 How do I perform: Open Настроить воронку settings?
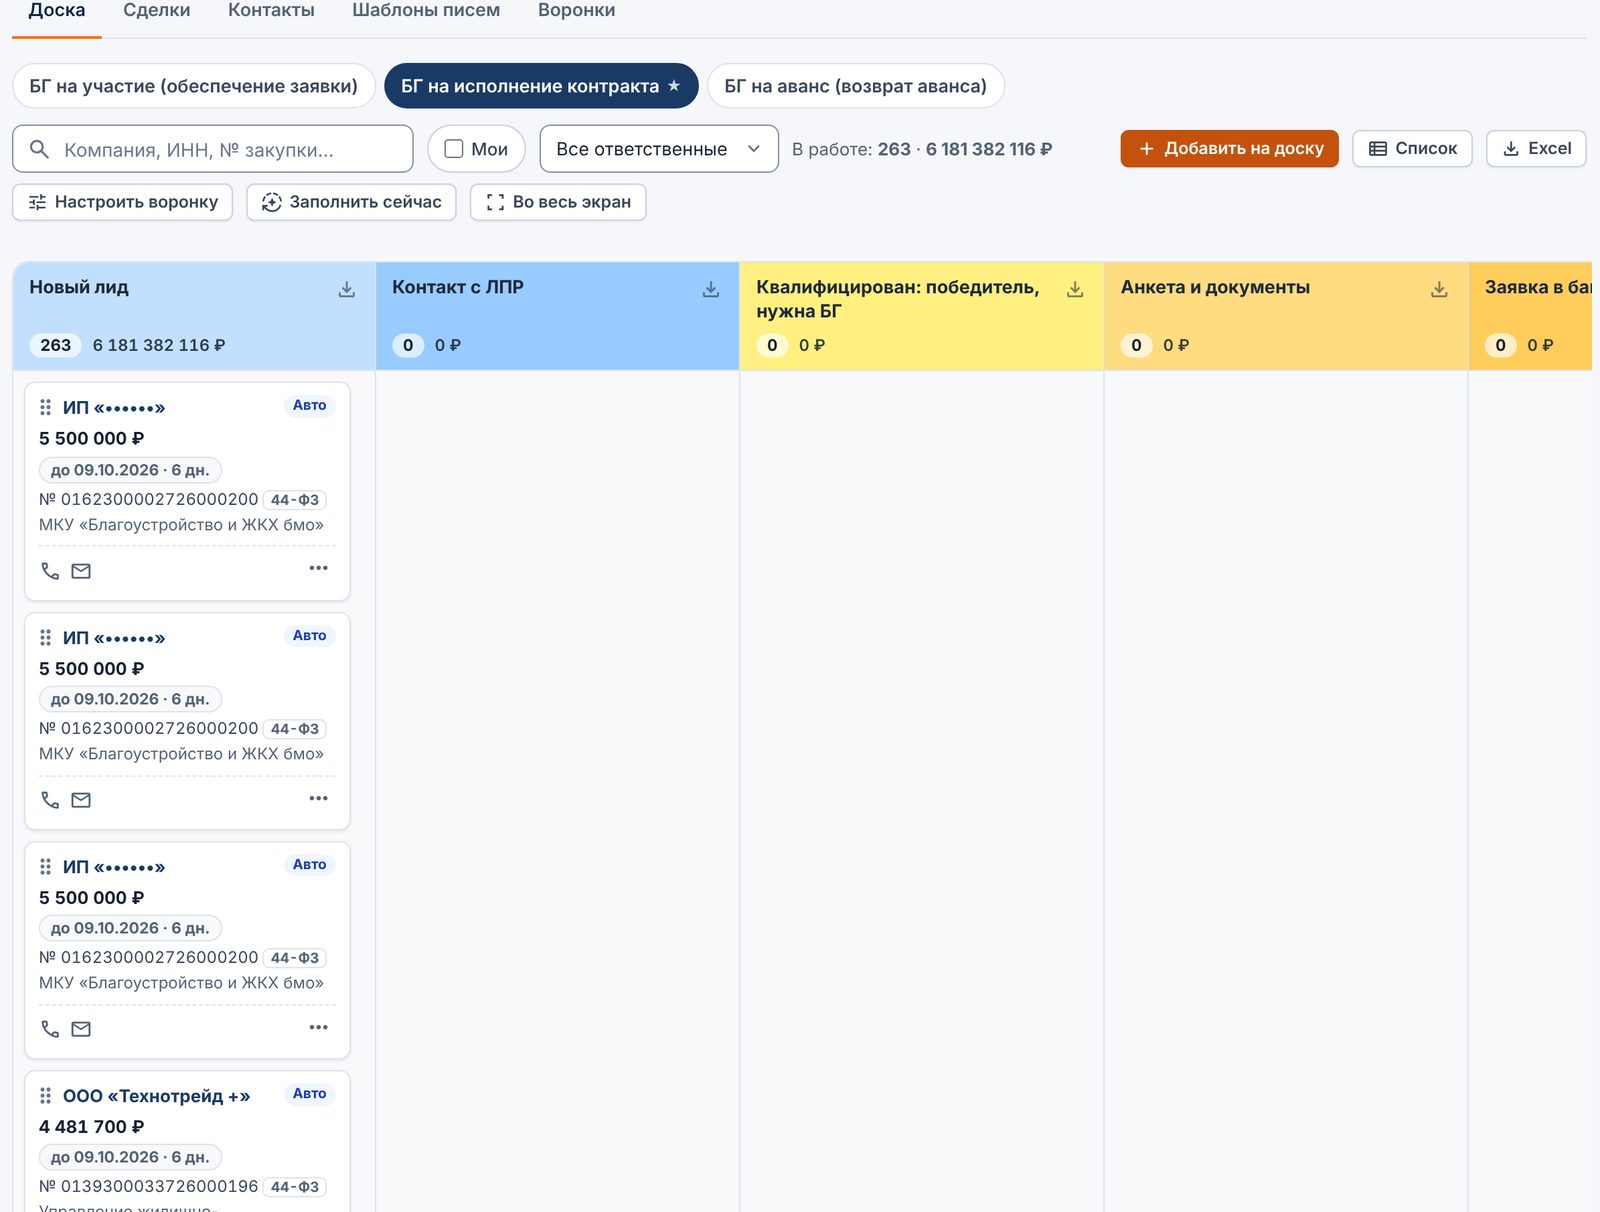(x=123, y=202)
